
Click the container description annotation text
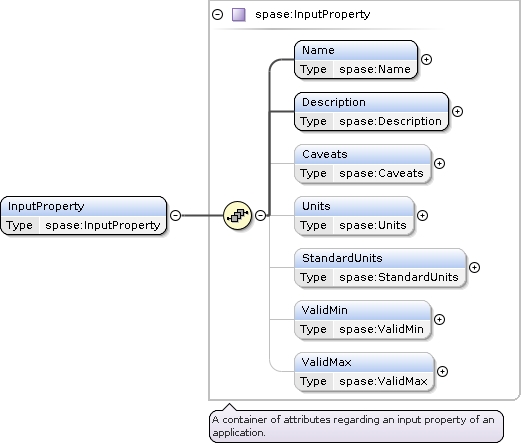(353, 426)
